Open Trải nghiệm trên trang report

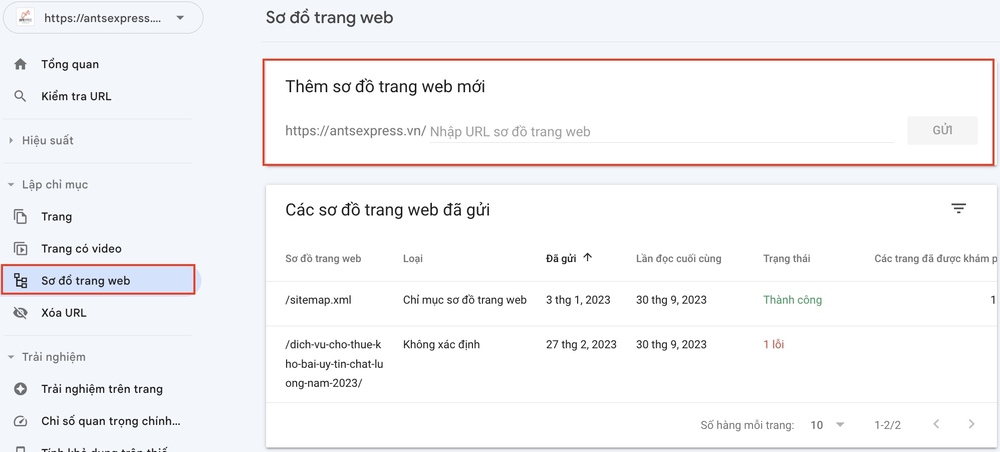coord(101,389)
